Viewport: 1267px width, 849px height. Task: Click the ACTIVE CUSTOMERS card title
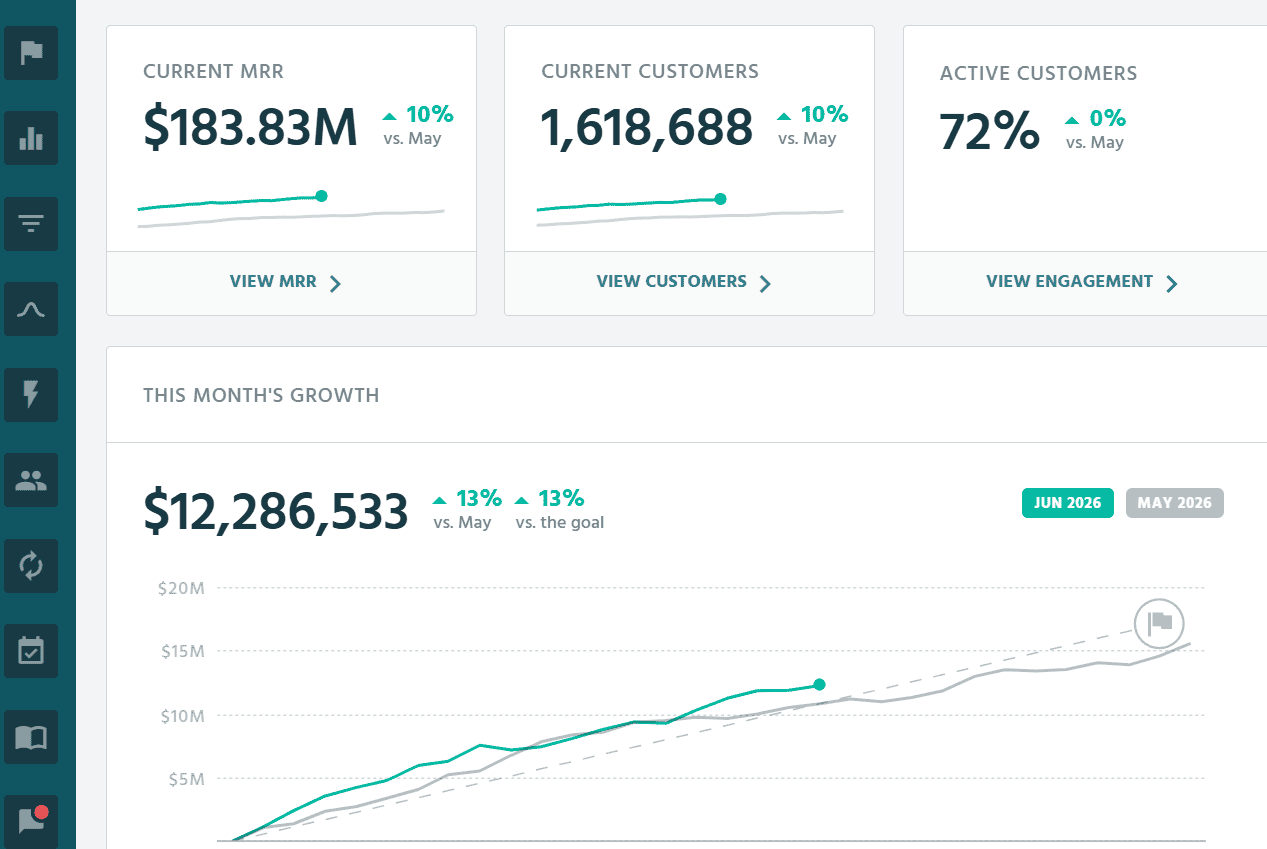coord(1038,74)
